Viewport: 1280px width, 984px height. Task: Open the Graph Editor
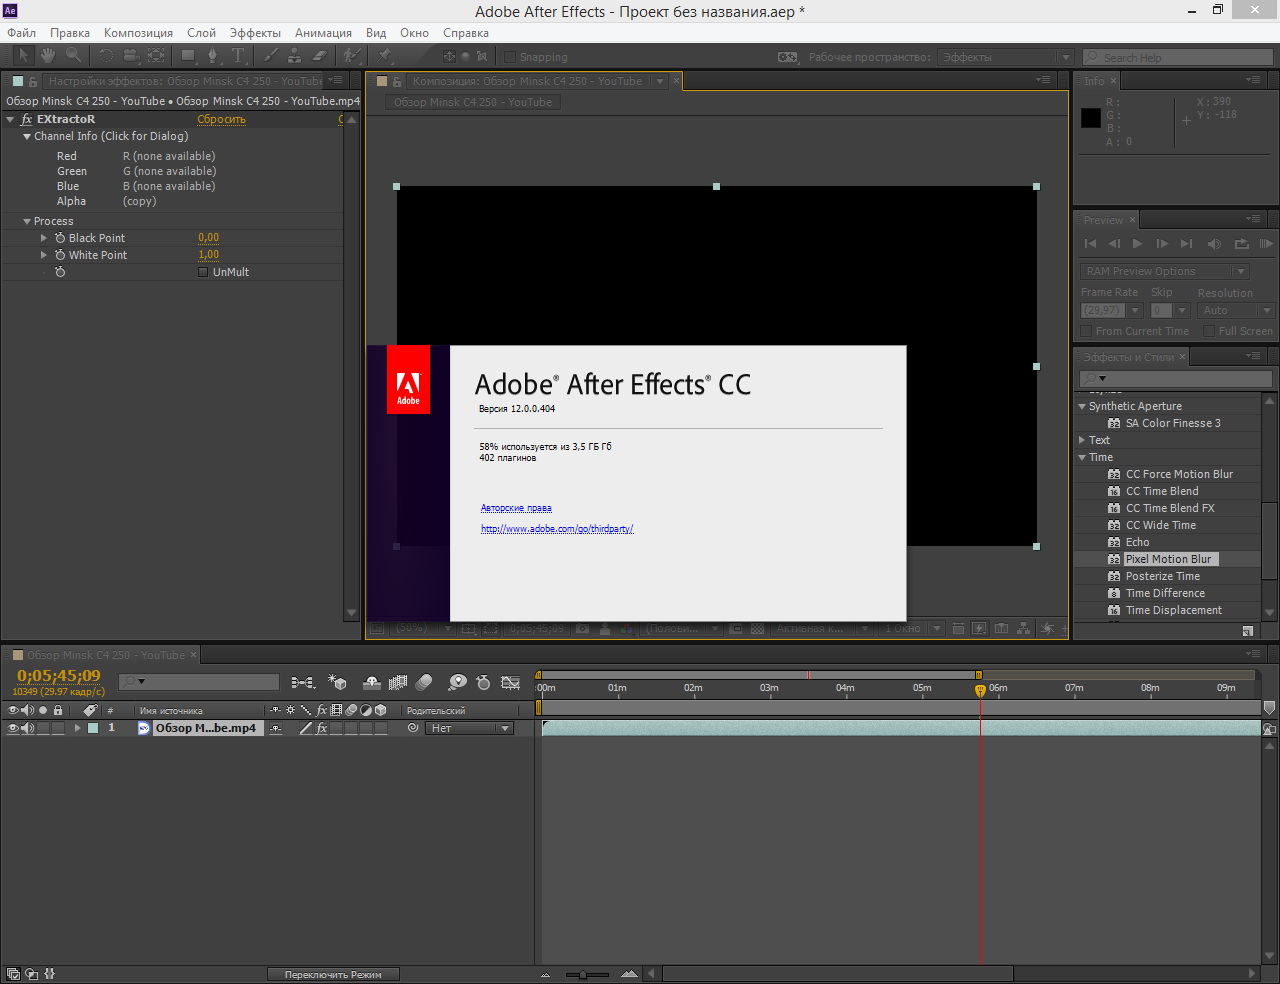pyautogui.click(x=510, y=682)
